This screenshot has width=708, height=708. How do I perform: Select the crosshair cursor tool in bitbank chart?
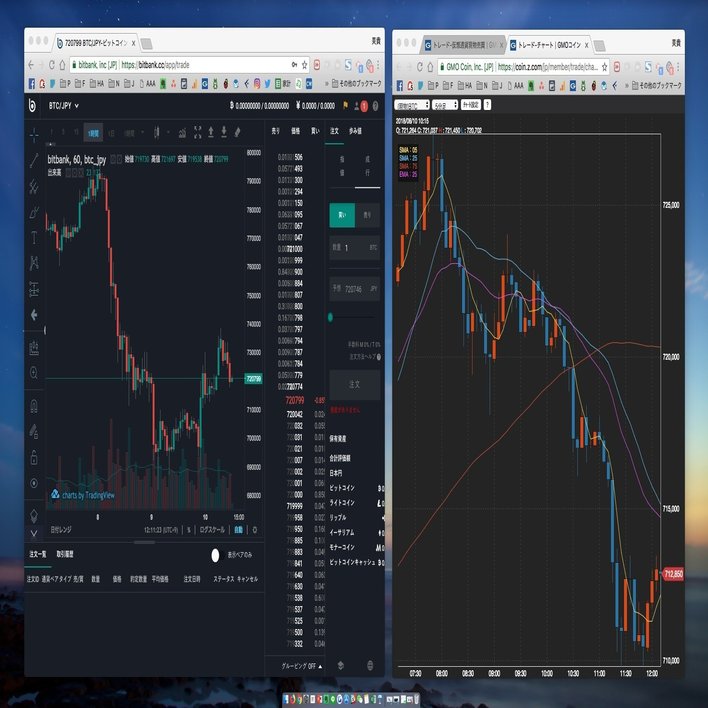(x=34, y=135)
